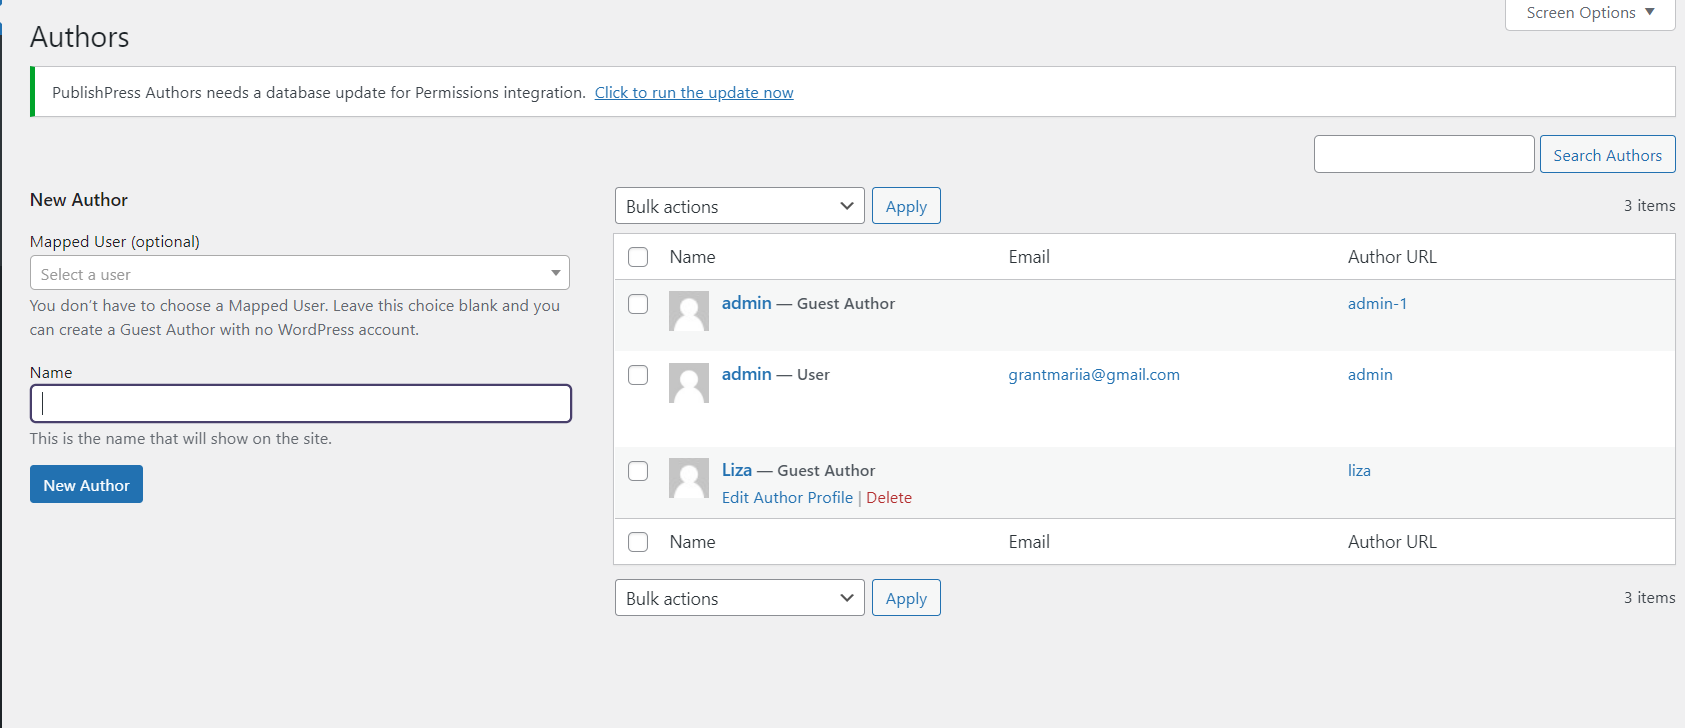Screen dimensions: 1685x728
Task: Click the New Author button
Action: point(86,485)
